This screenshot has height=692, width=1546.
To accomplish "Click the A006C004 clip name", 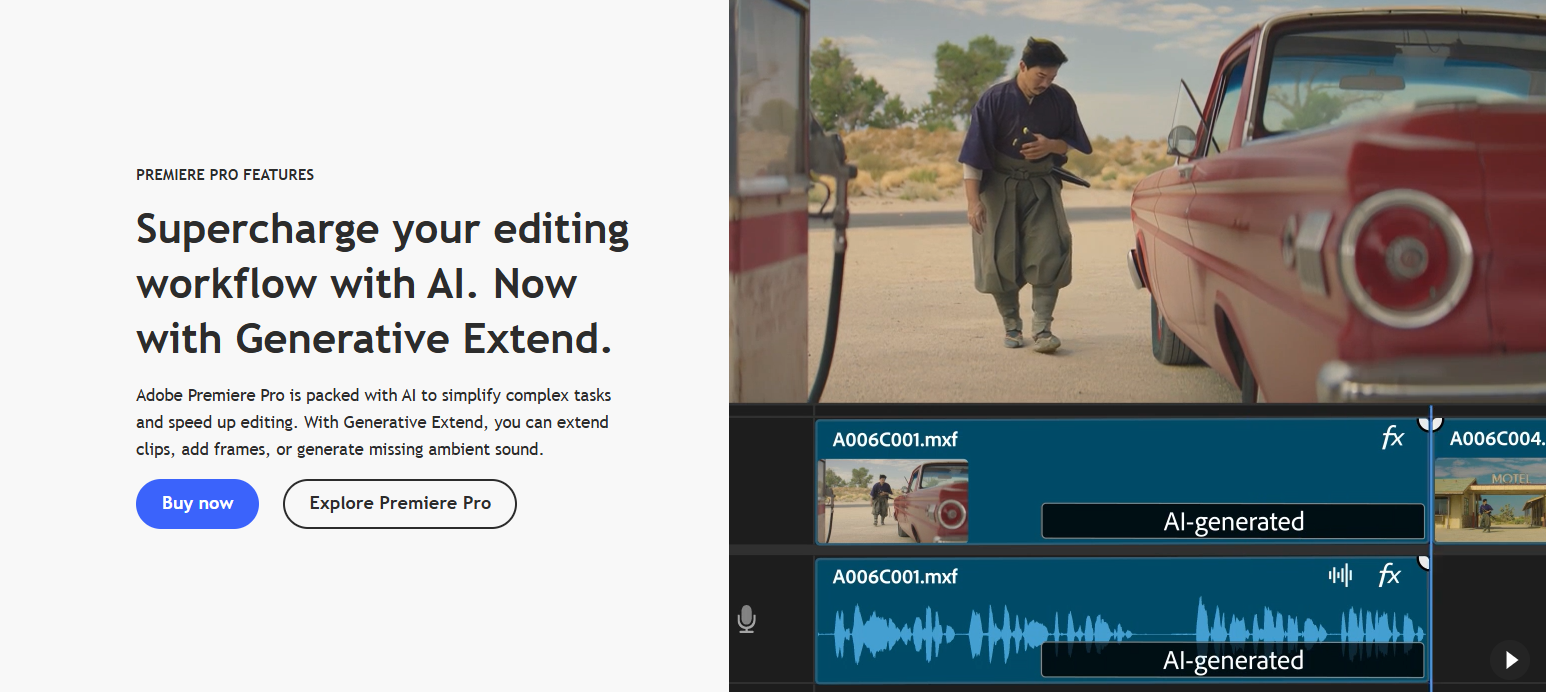I will [1497, 439].
